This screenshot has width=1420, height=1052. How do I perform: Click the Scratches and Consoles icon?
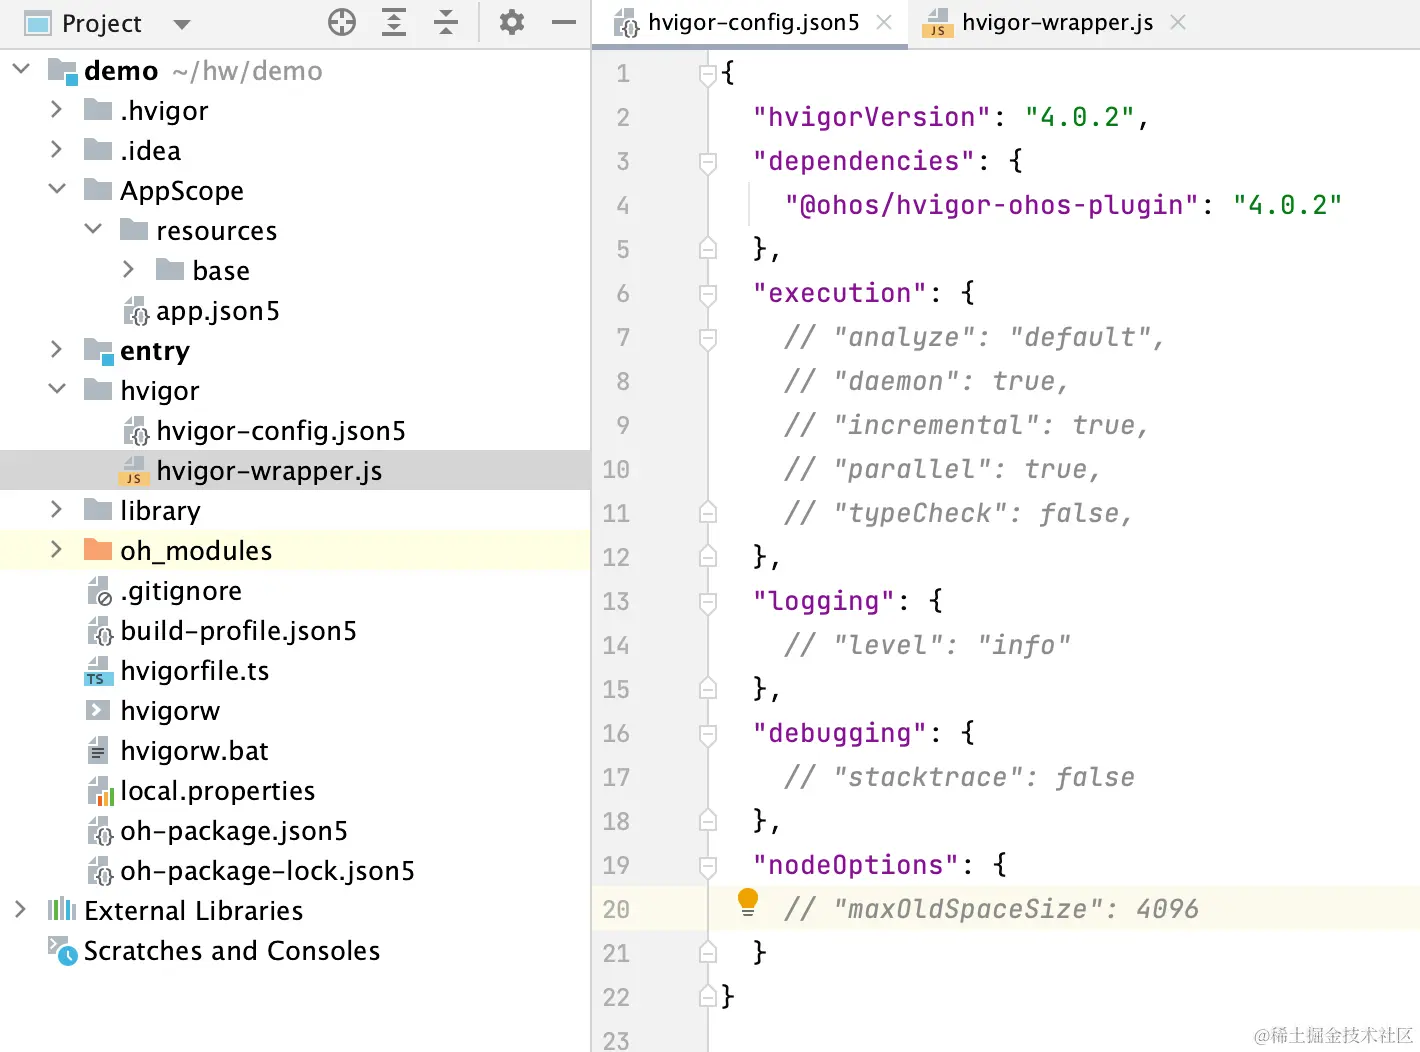click(62, 951)
